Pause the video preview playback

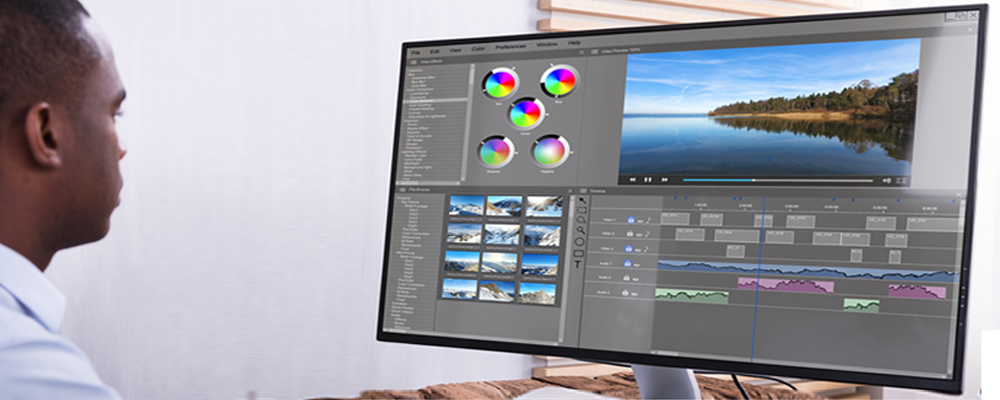pyautogui.click(x=648, y=179)
